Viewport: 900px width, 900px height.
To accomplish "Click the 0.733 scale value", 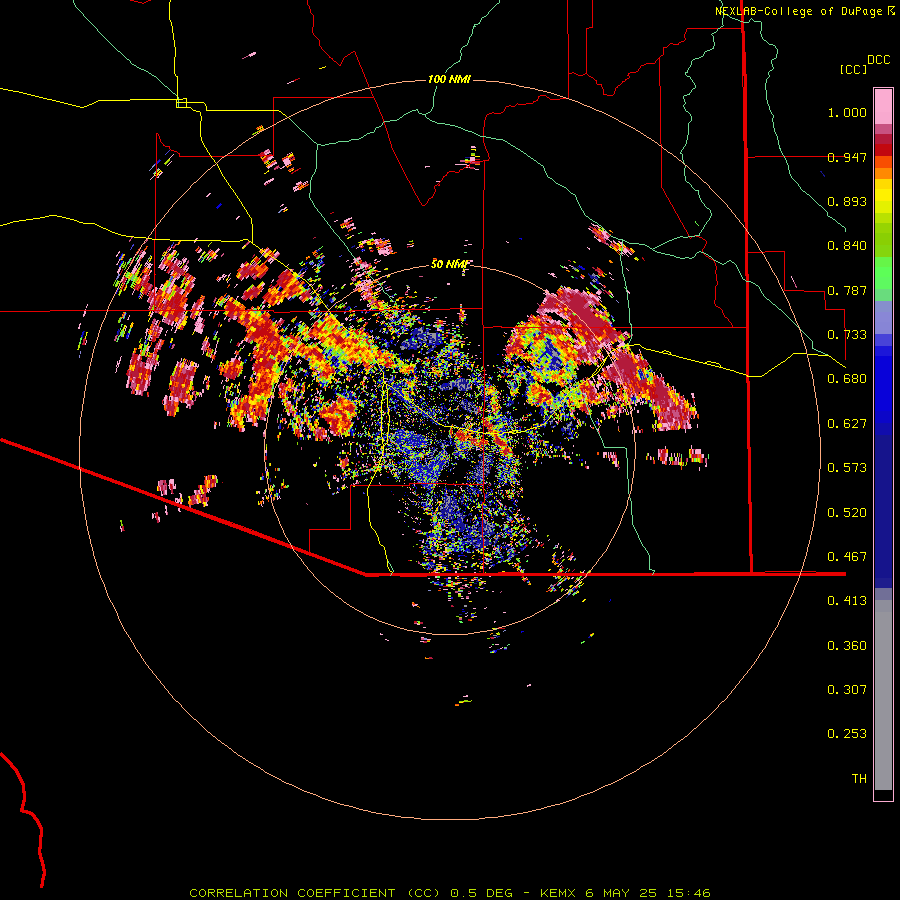I will pos(847,335).
